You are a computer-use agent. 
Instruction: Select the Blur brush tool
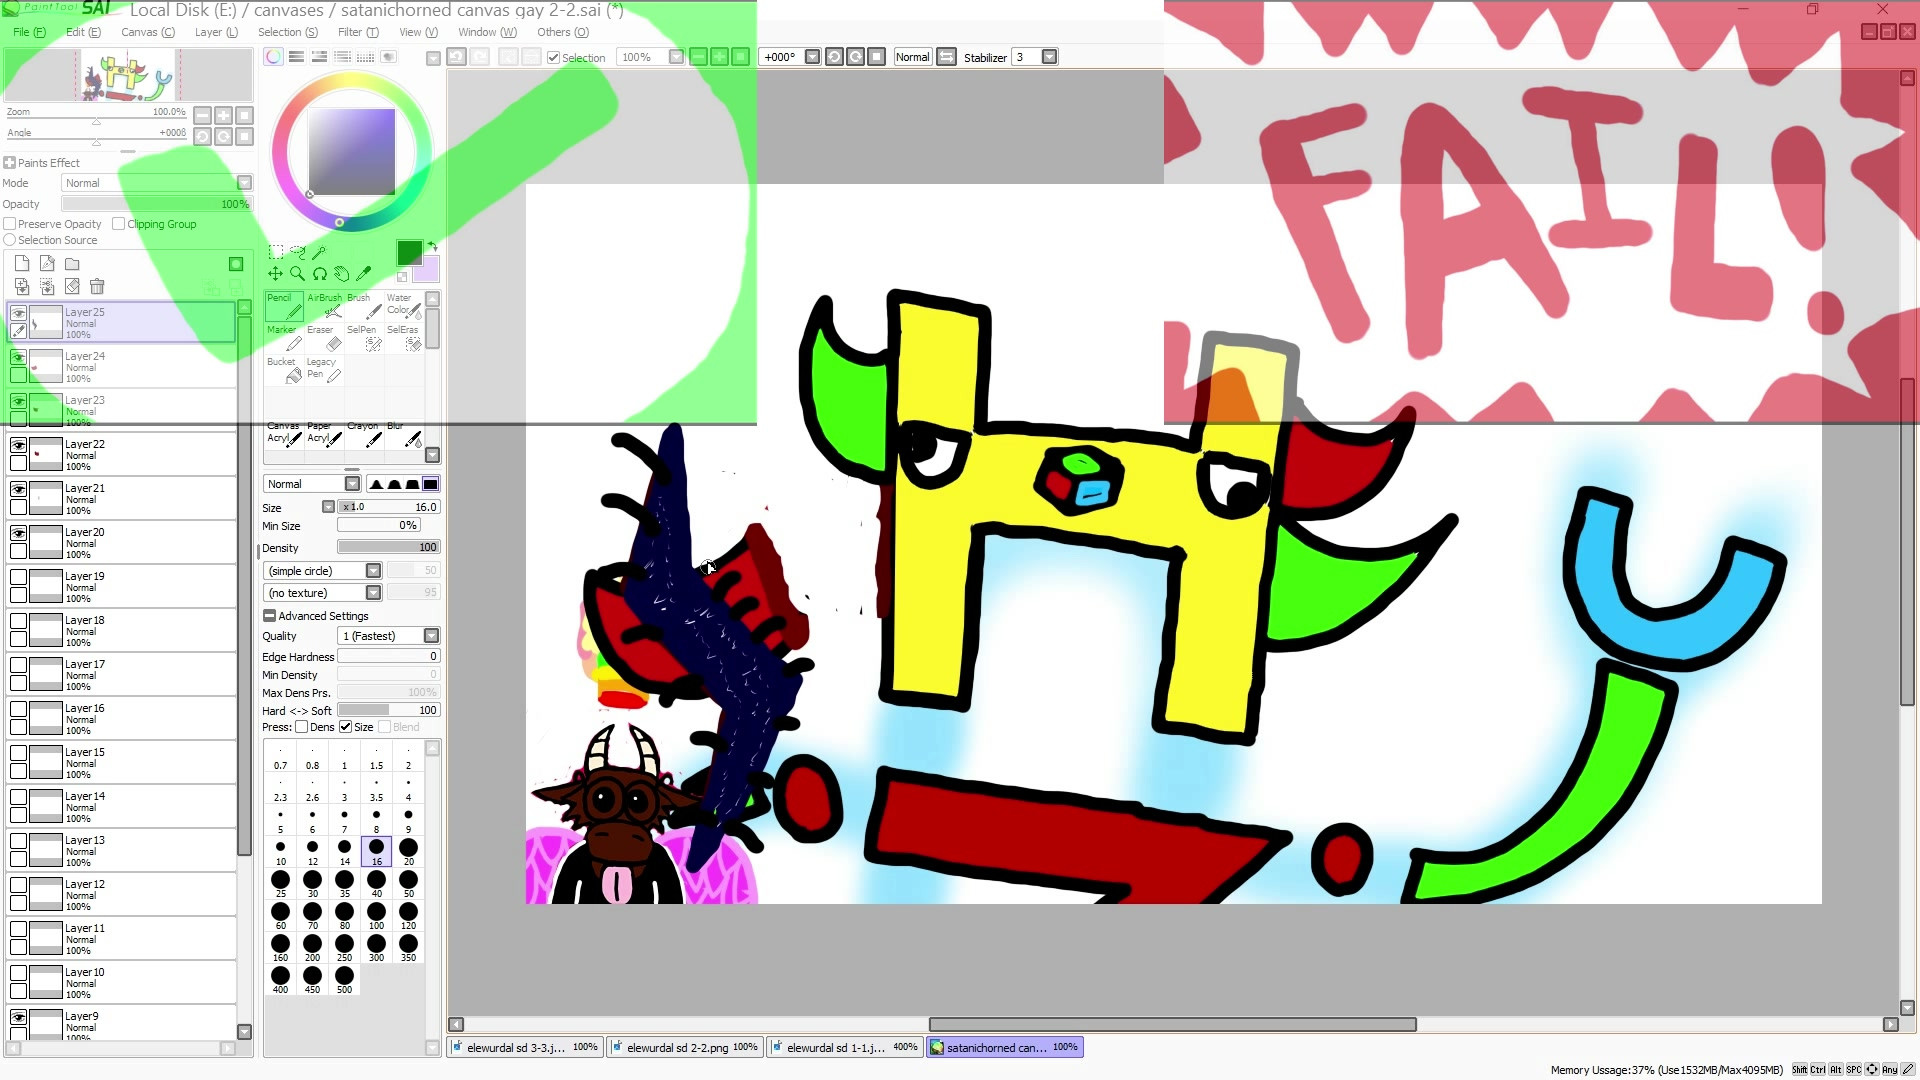pyautogui.click(x=404, y=434)
